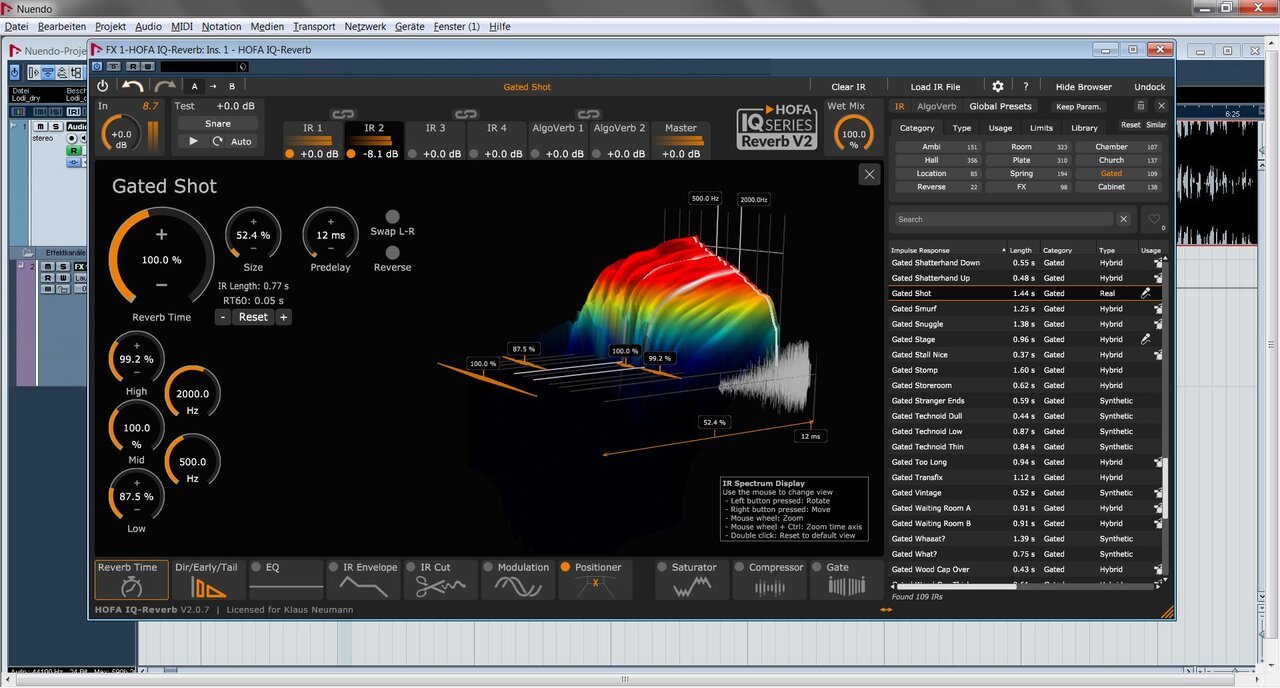Image resolution: width=1280 pixels, height=688 pixels.
Task: Clear the search field with X icon
Action: [1123, 219]
